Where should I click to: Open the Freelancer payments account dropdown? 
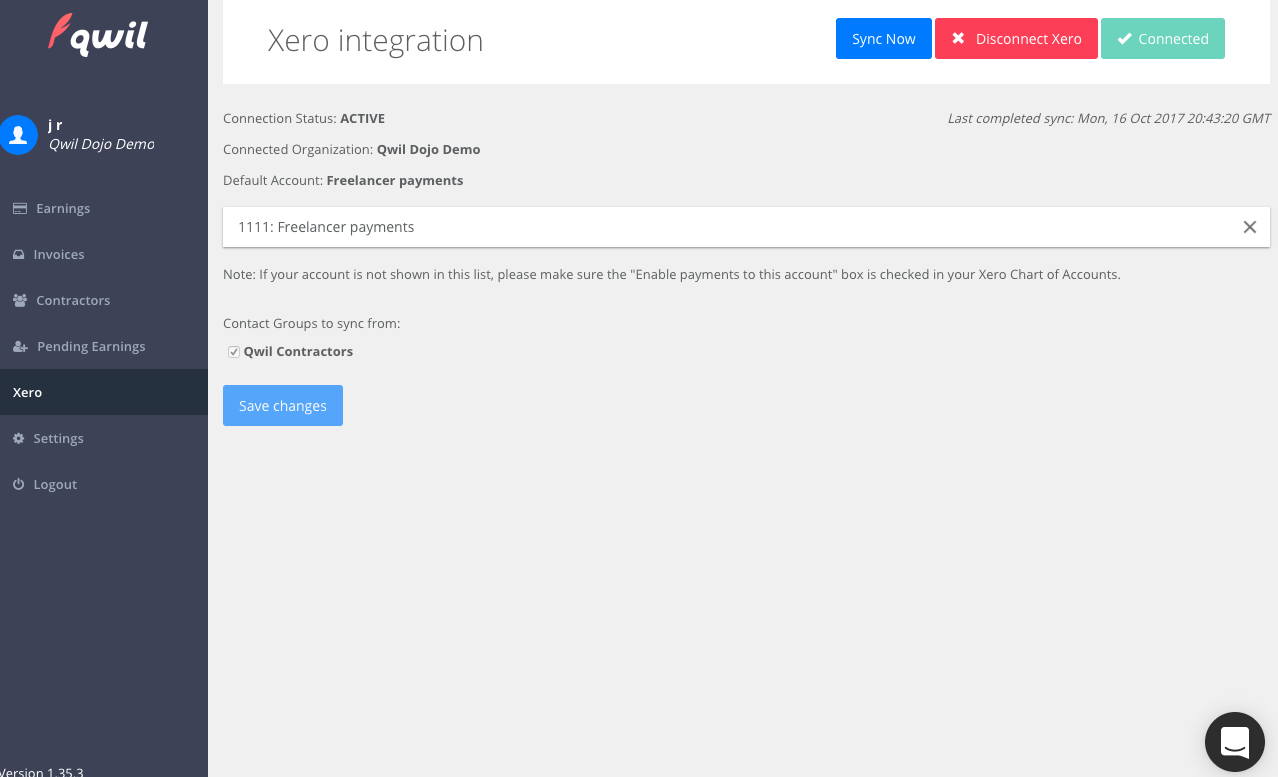(x=730, y=227)
